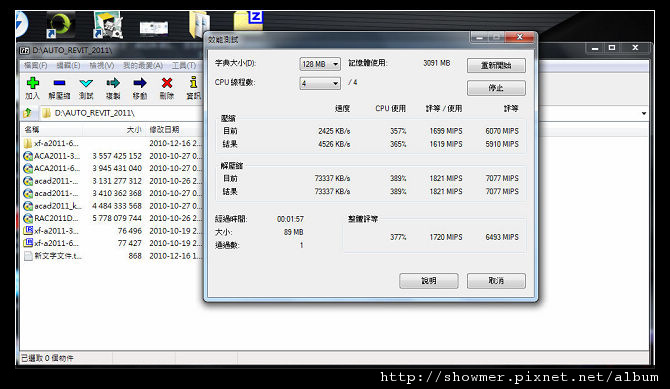Viewport: 670px width, 389px height.
Task: Sort by the Modified date (修改日期) column header
Action: coord(164,130)
